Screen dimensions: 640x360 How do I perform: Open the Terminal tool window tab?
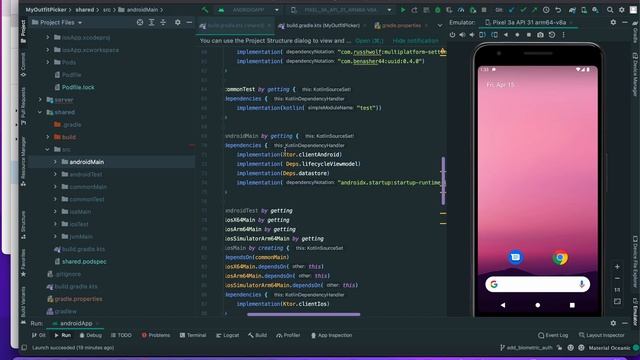point(193,335)
